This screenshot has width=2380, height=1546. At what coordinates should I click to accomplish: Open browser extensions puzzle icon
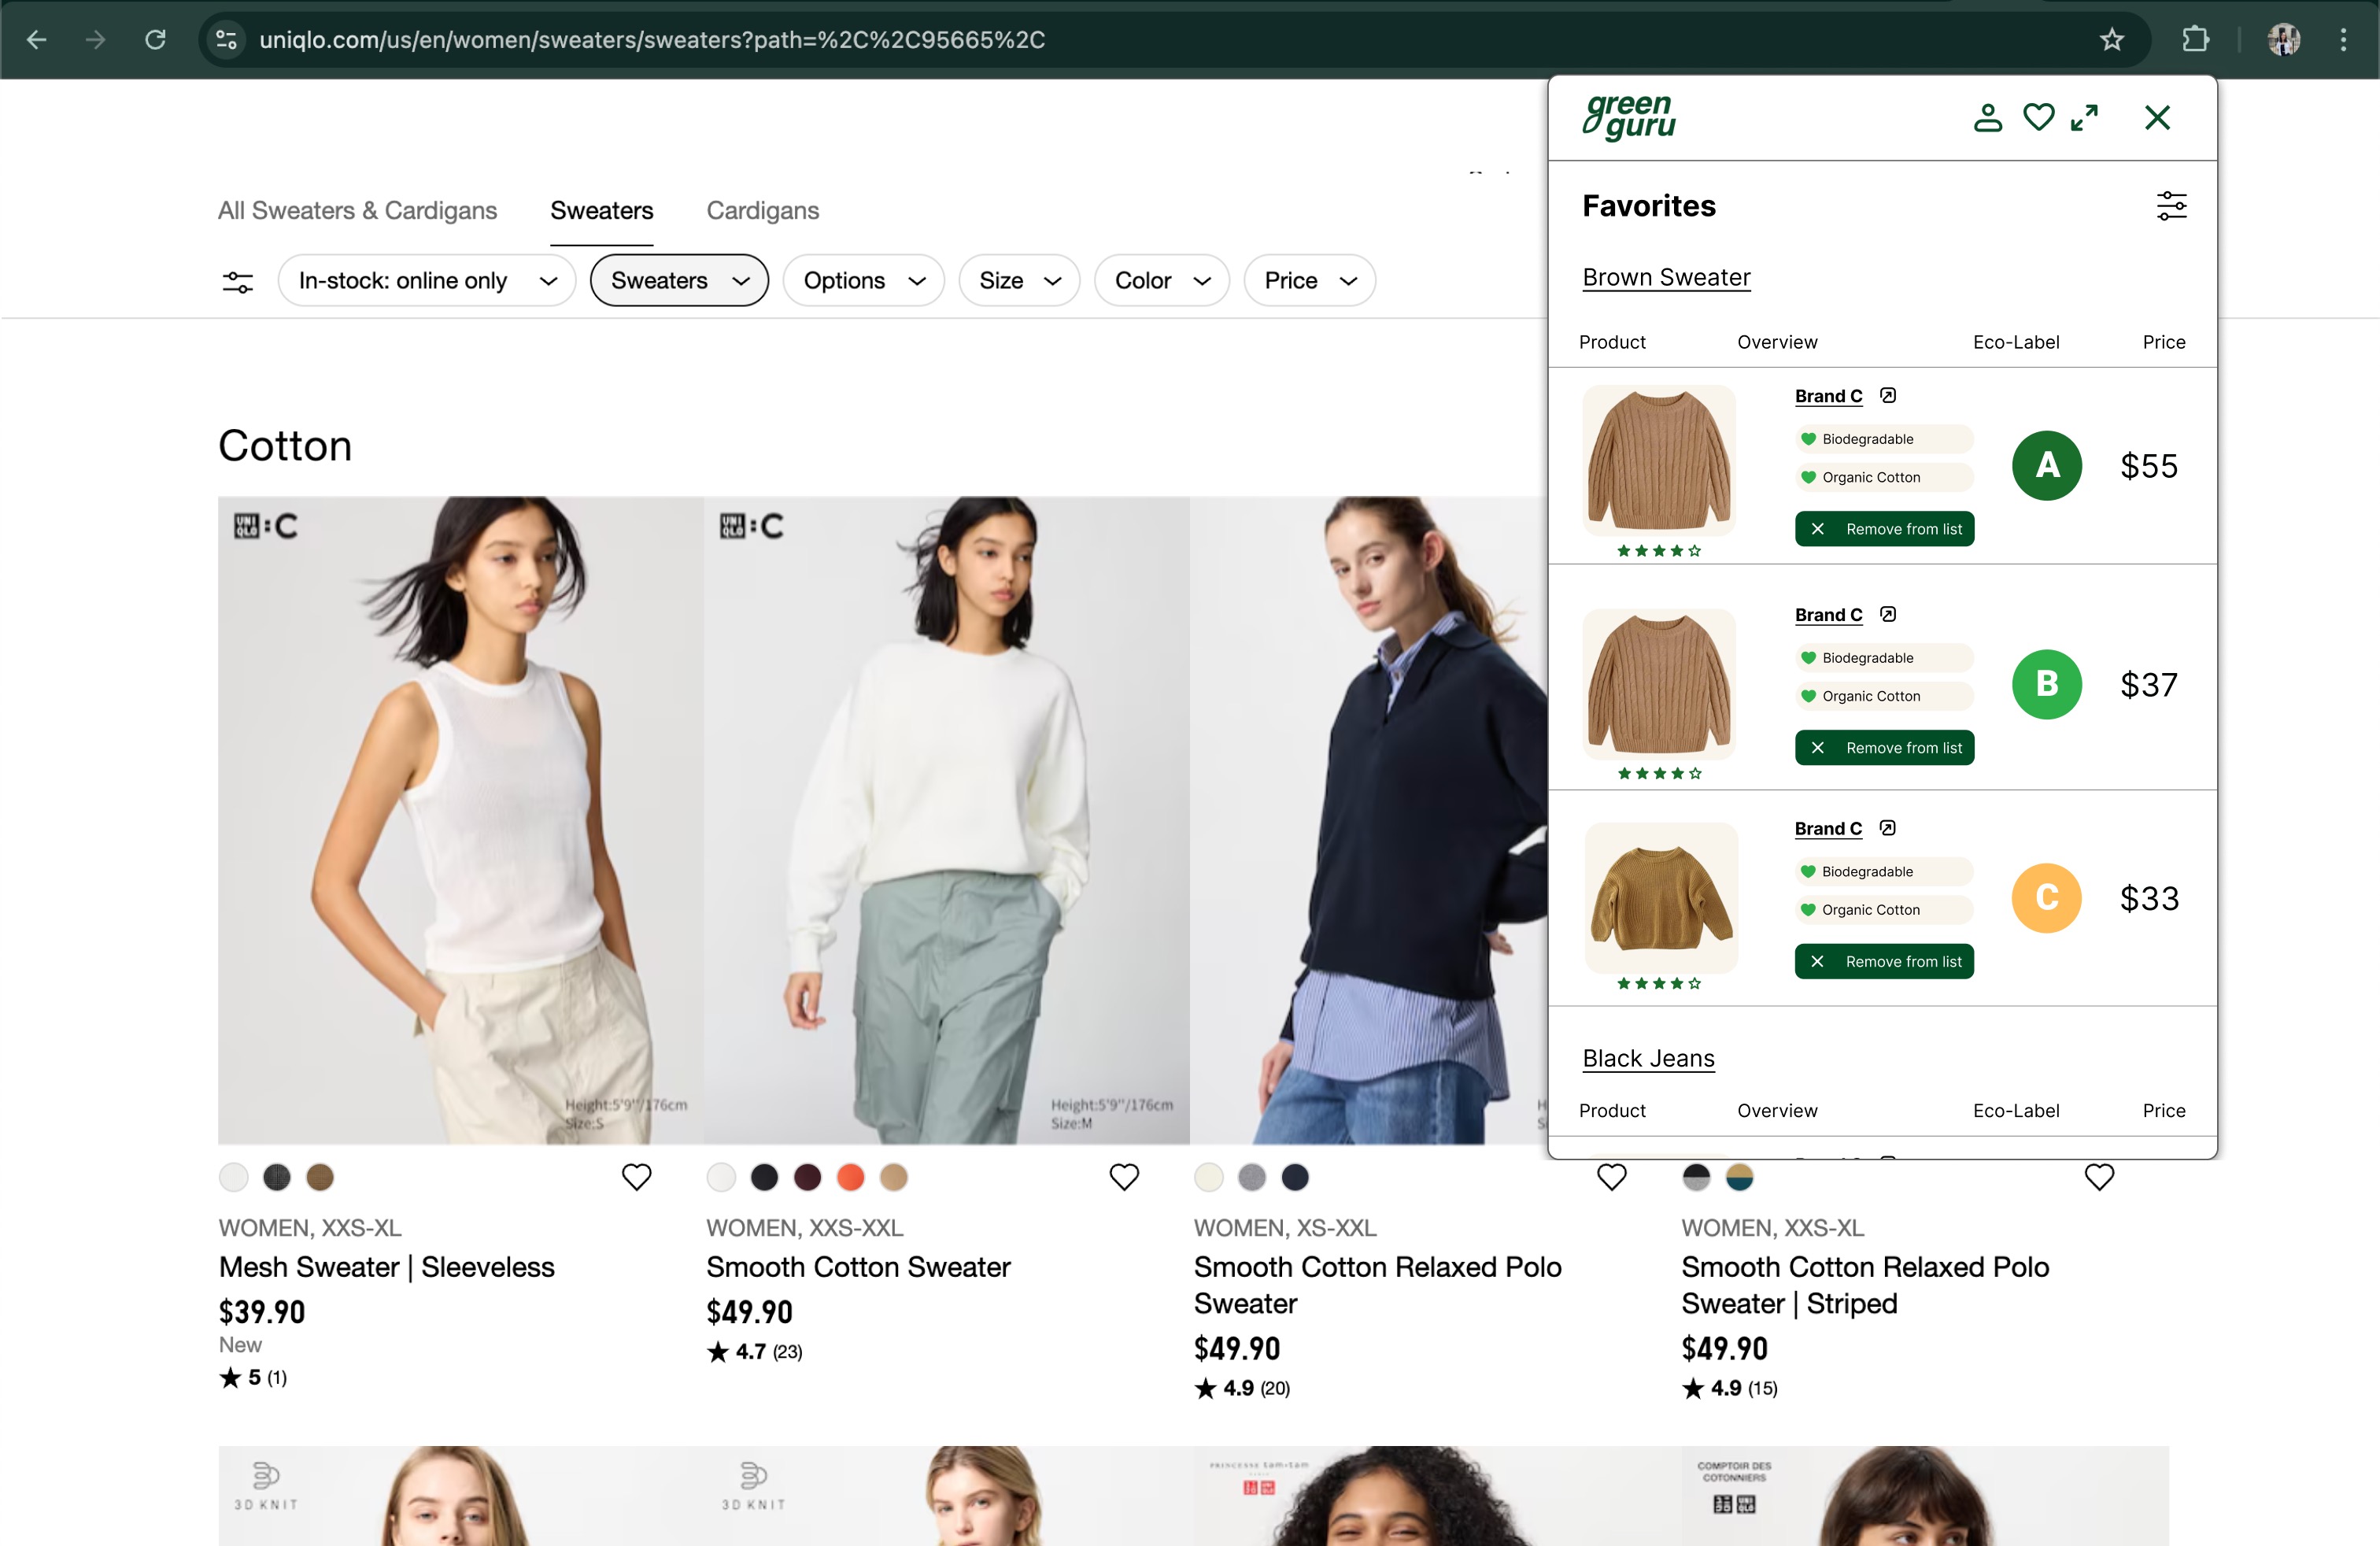pyautogui.click(x=2195, y=40)
